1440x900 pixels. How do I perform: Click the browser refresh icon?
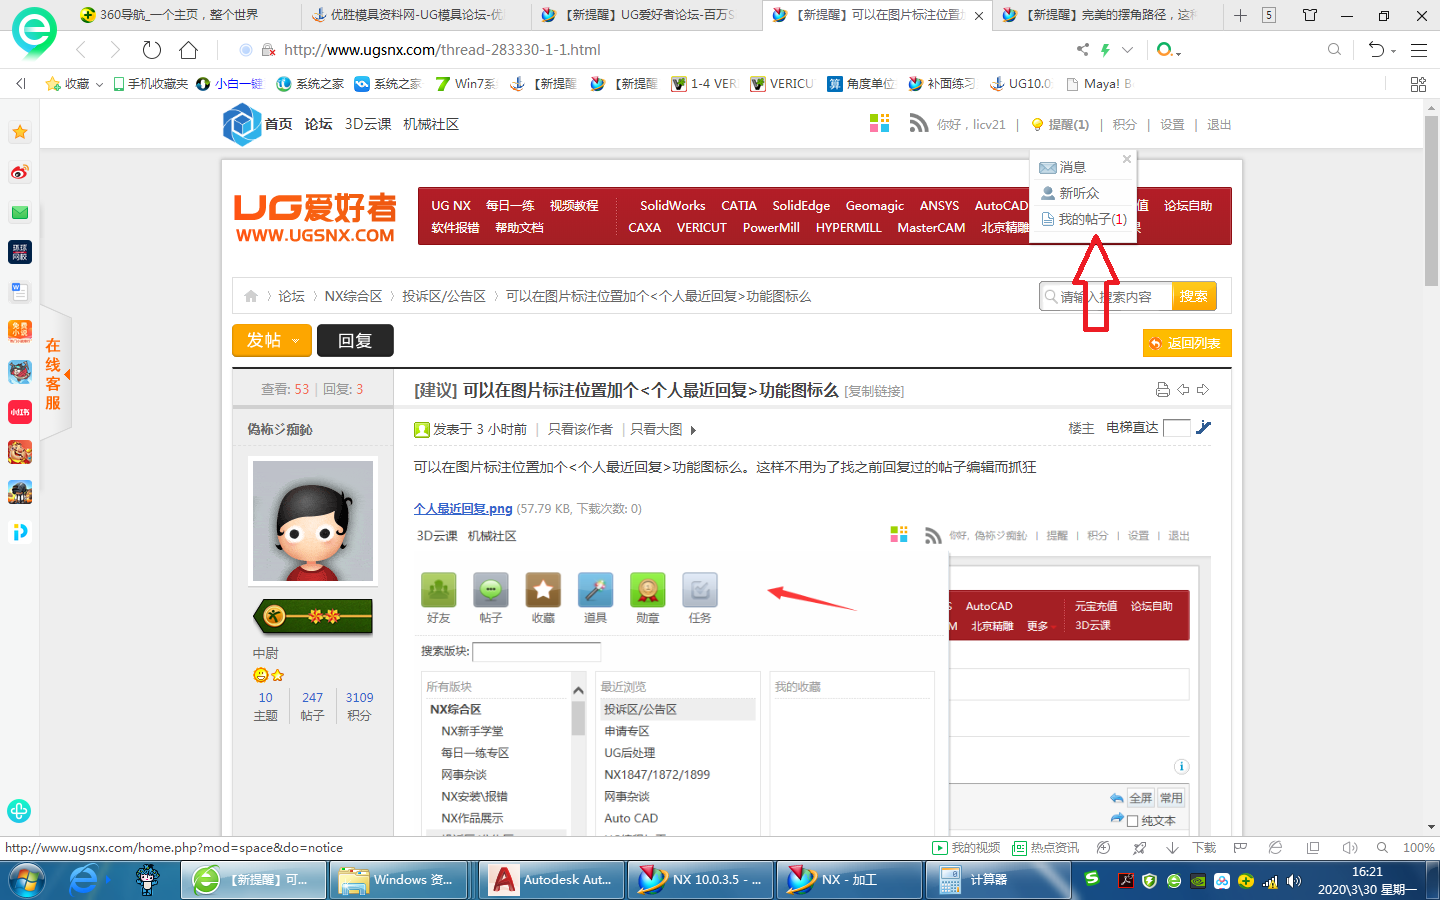click(x=152, y=50)
